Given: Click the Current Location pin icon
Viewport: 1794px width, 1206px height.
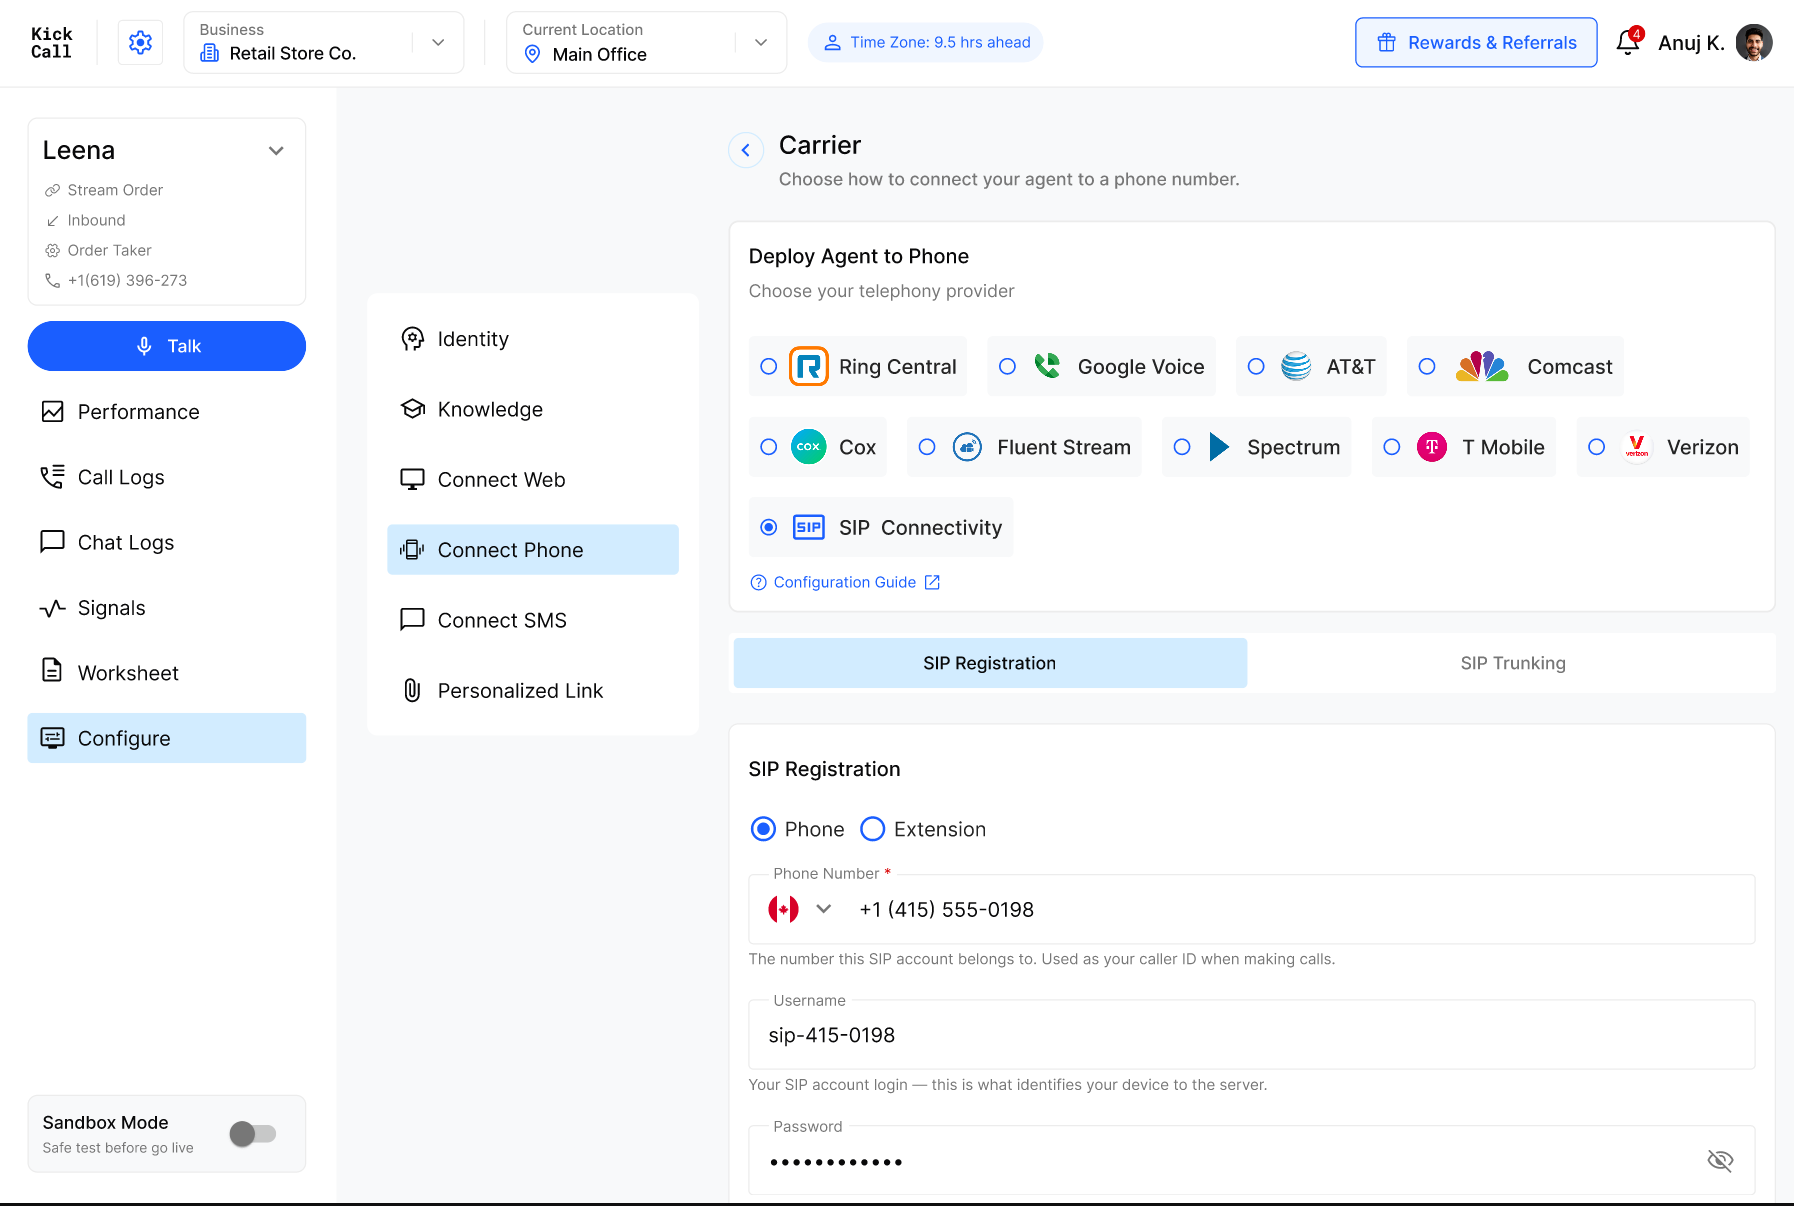Looking at the screenshot, I should pos(533,54).
